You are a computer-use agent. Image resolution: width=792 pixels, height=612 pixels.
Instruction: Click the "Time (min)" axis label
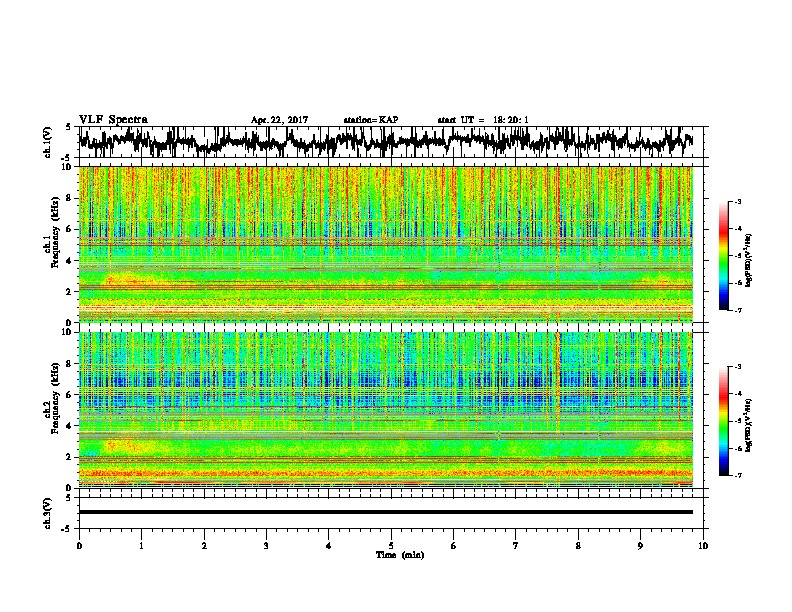[400, 555]
